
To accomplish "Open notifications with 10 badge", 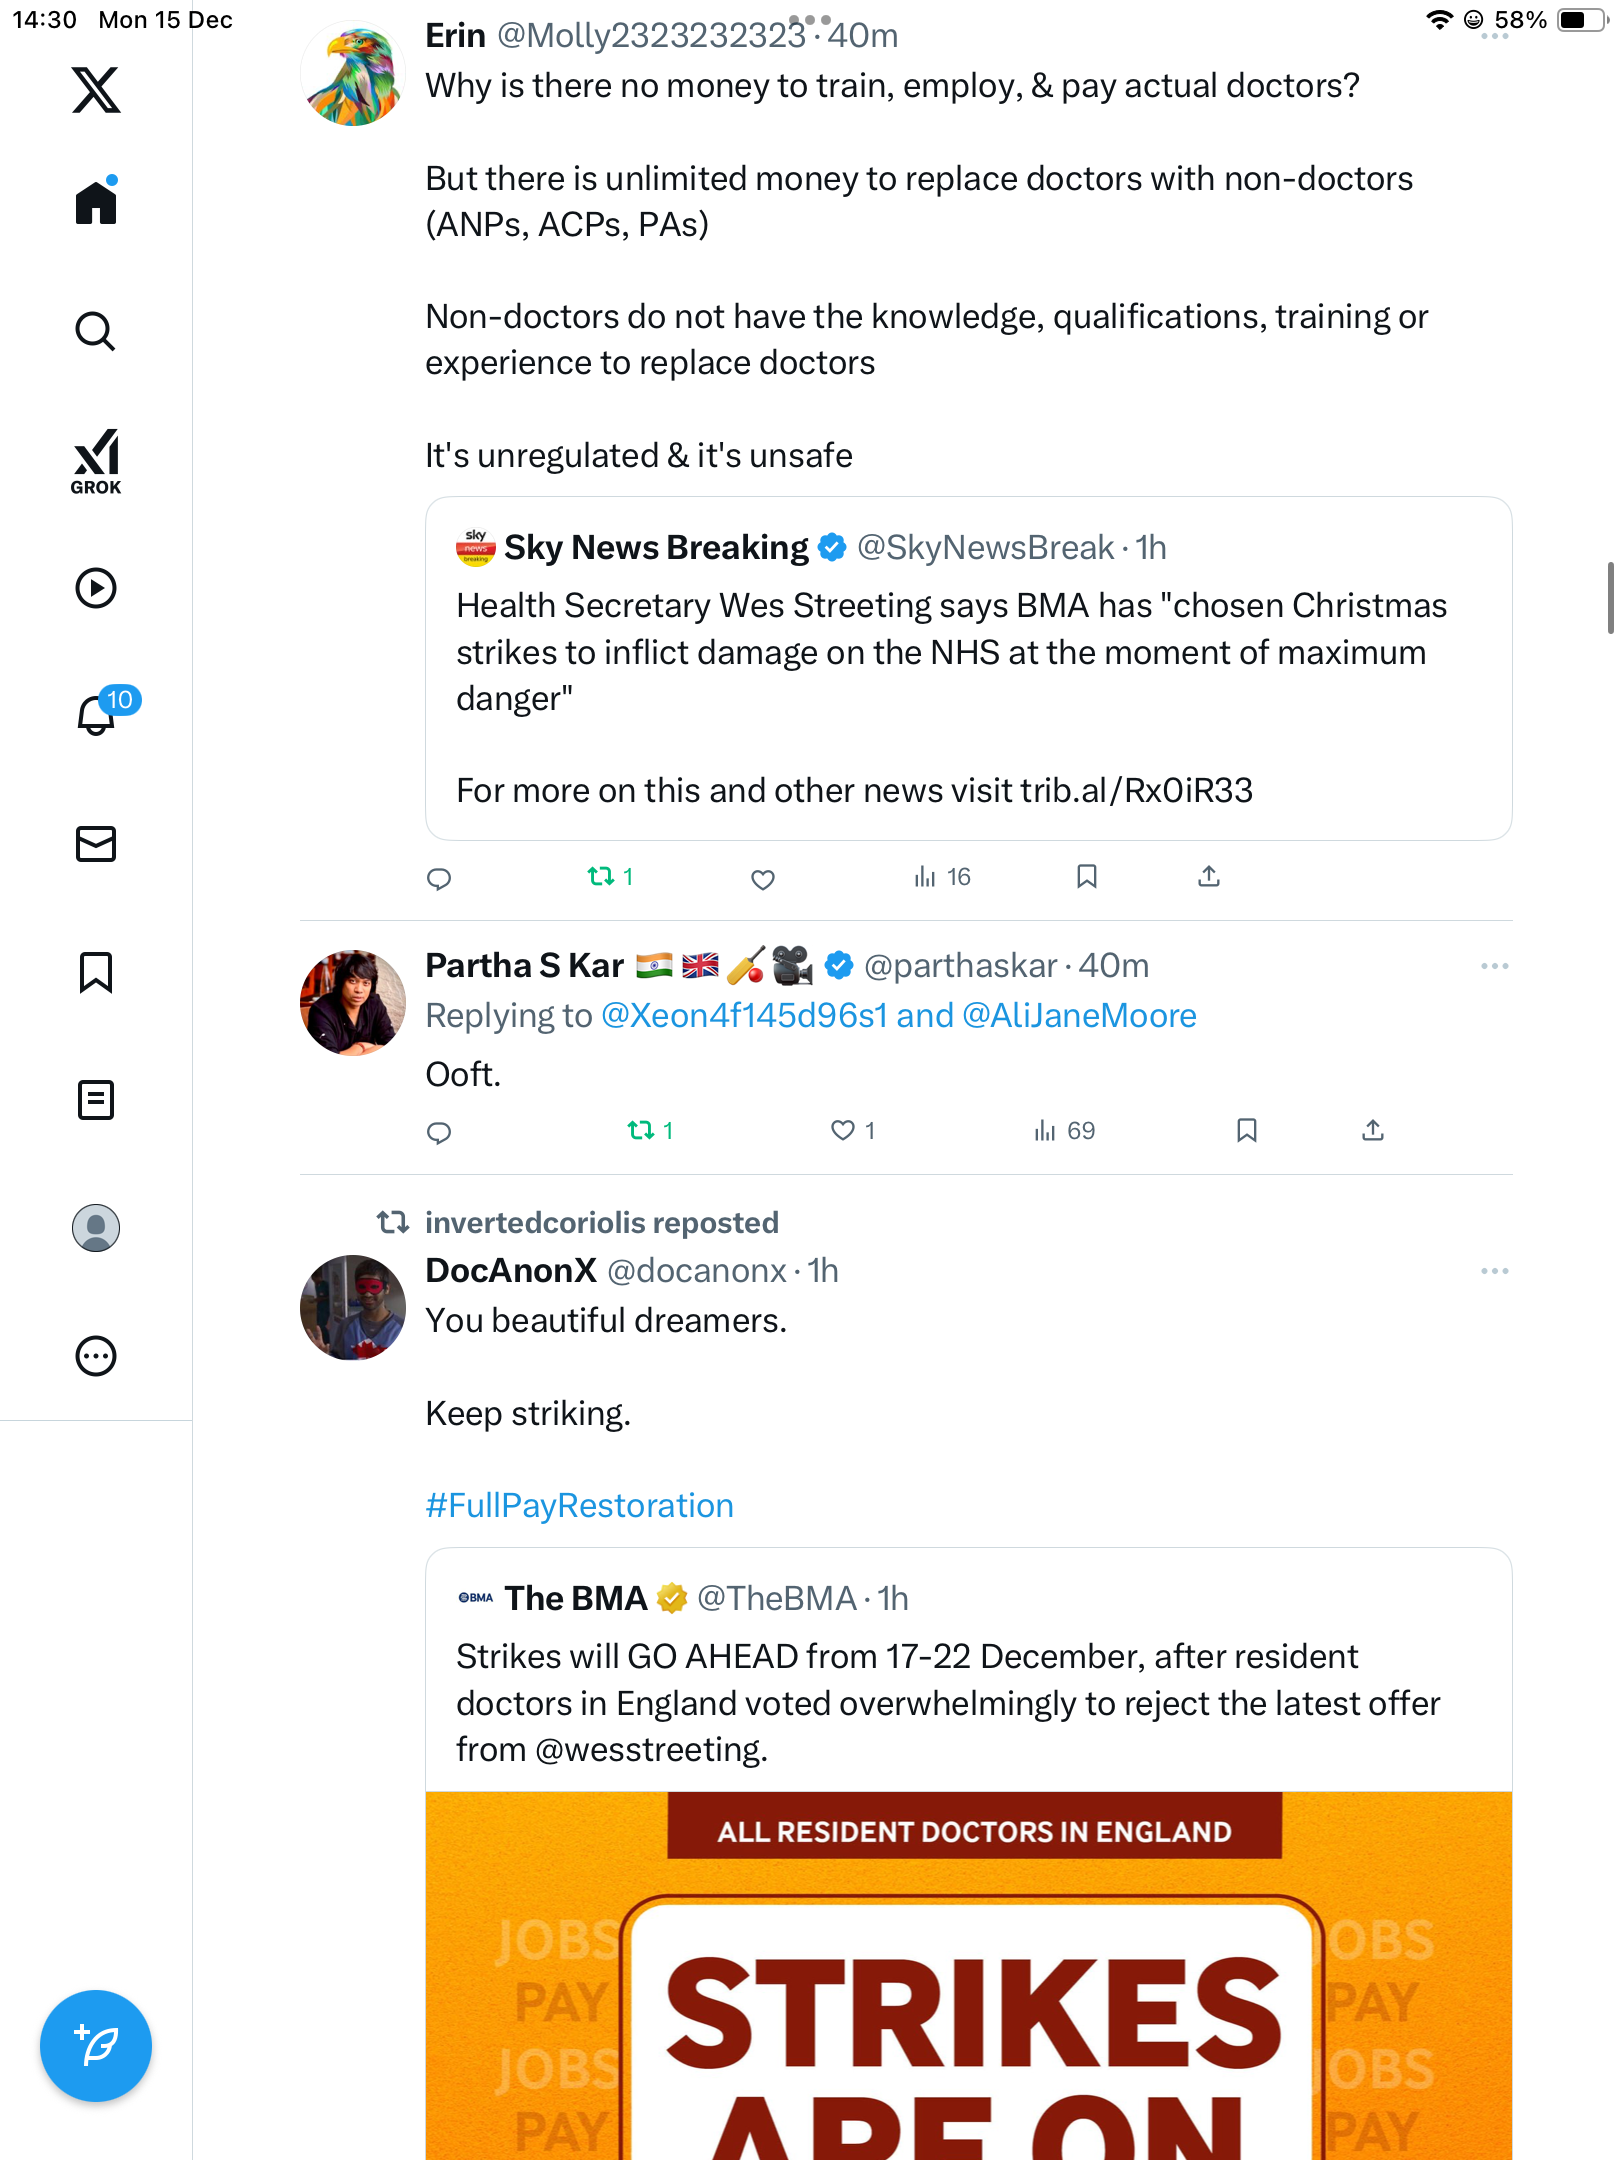I will (x=98, y=714).
